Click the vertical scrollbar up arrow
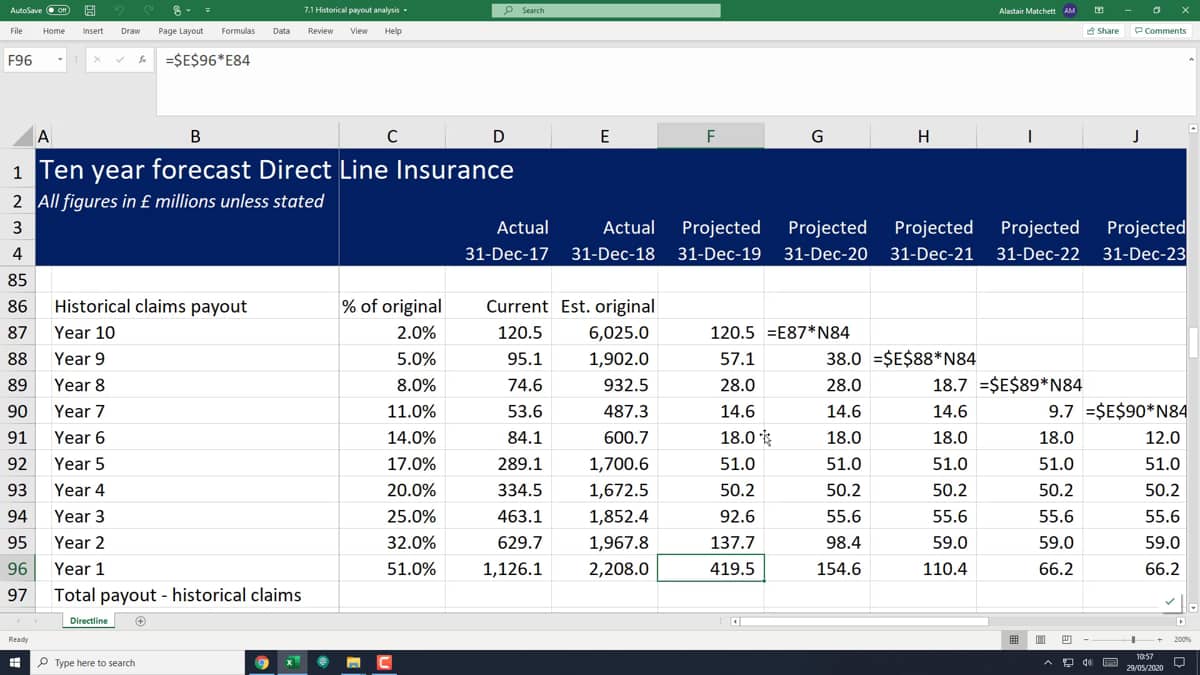 tap(1191, 129)
